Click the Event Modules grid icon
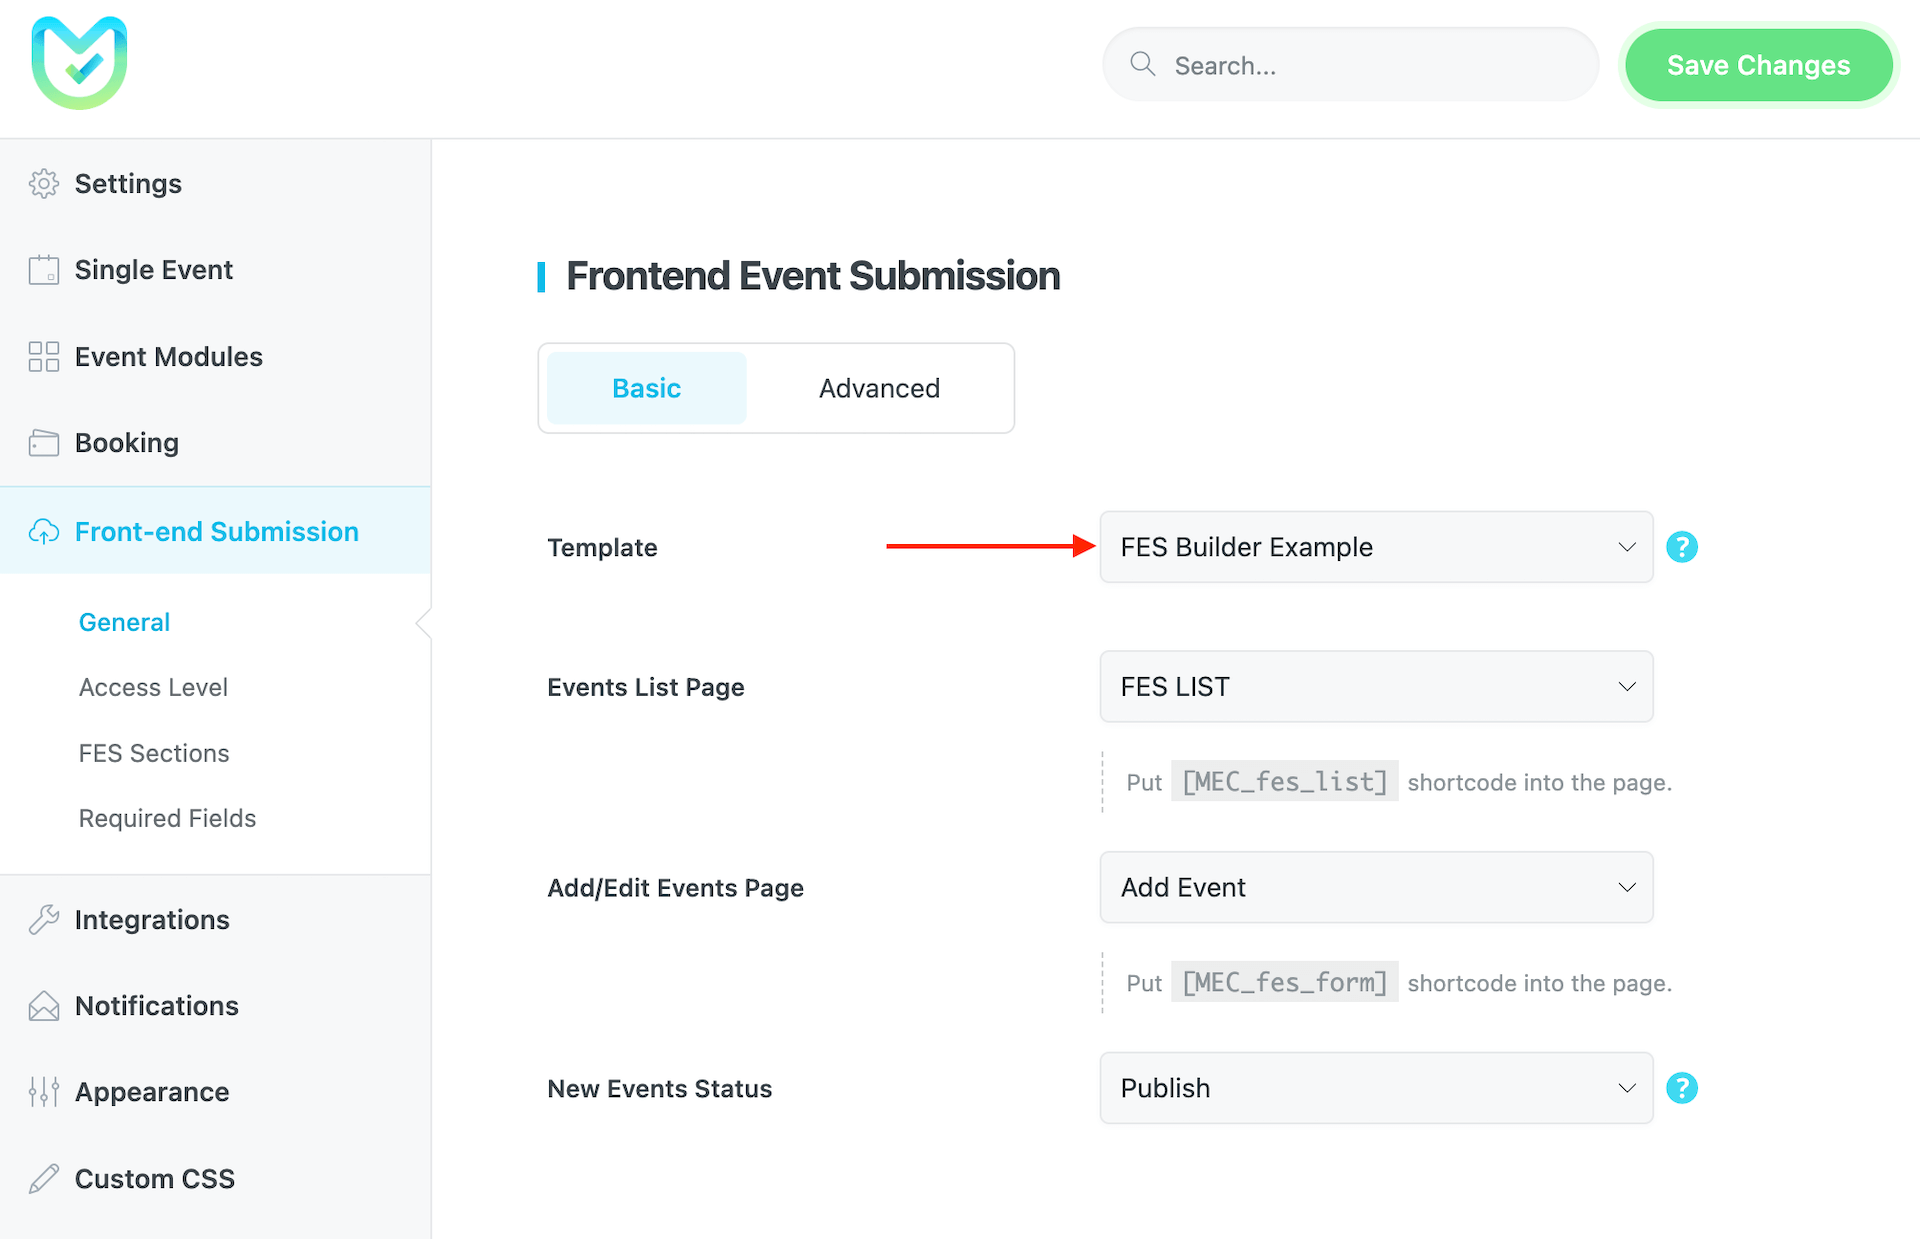Screen dimensions: 1920x1239 coord(44,357)
